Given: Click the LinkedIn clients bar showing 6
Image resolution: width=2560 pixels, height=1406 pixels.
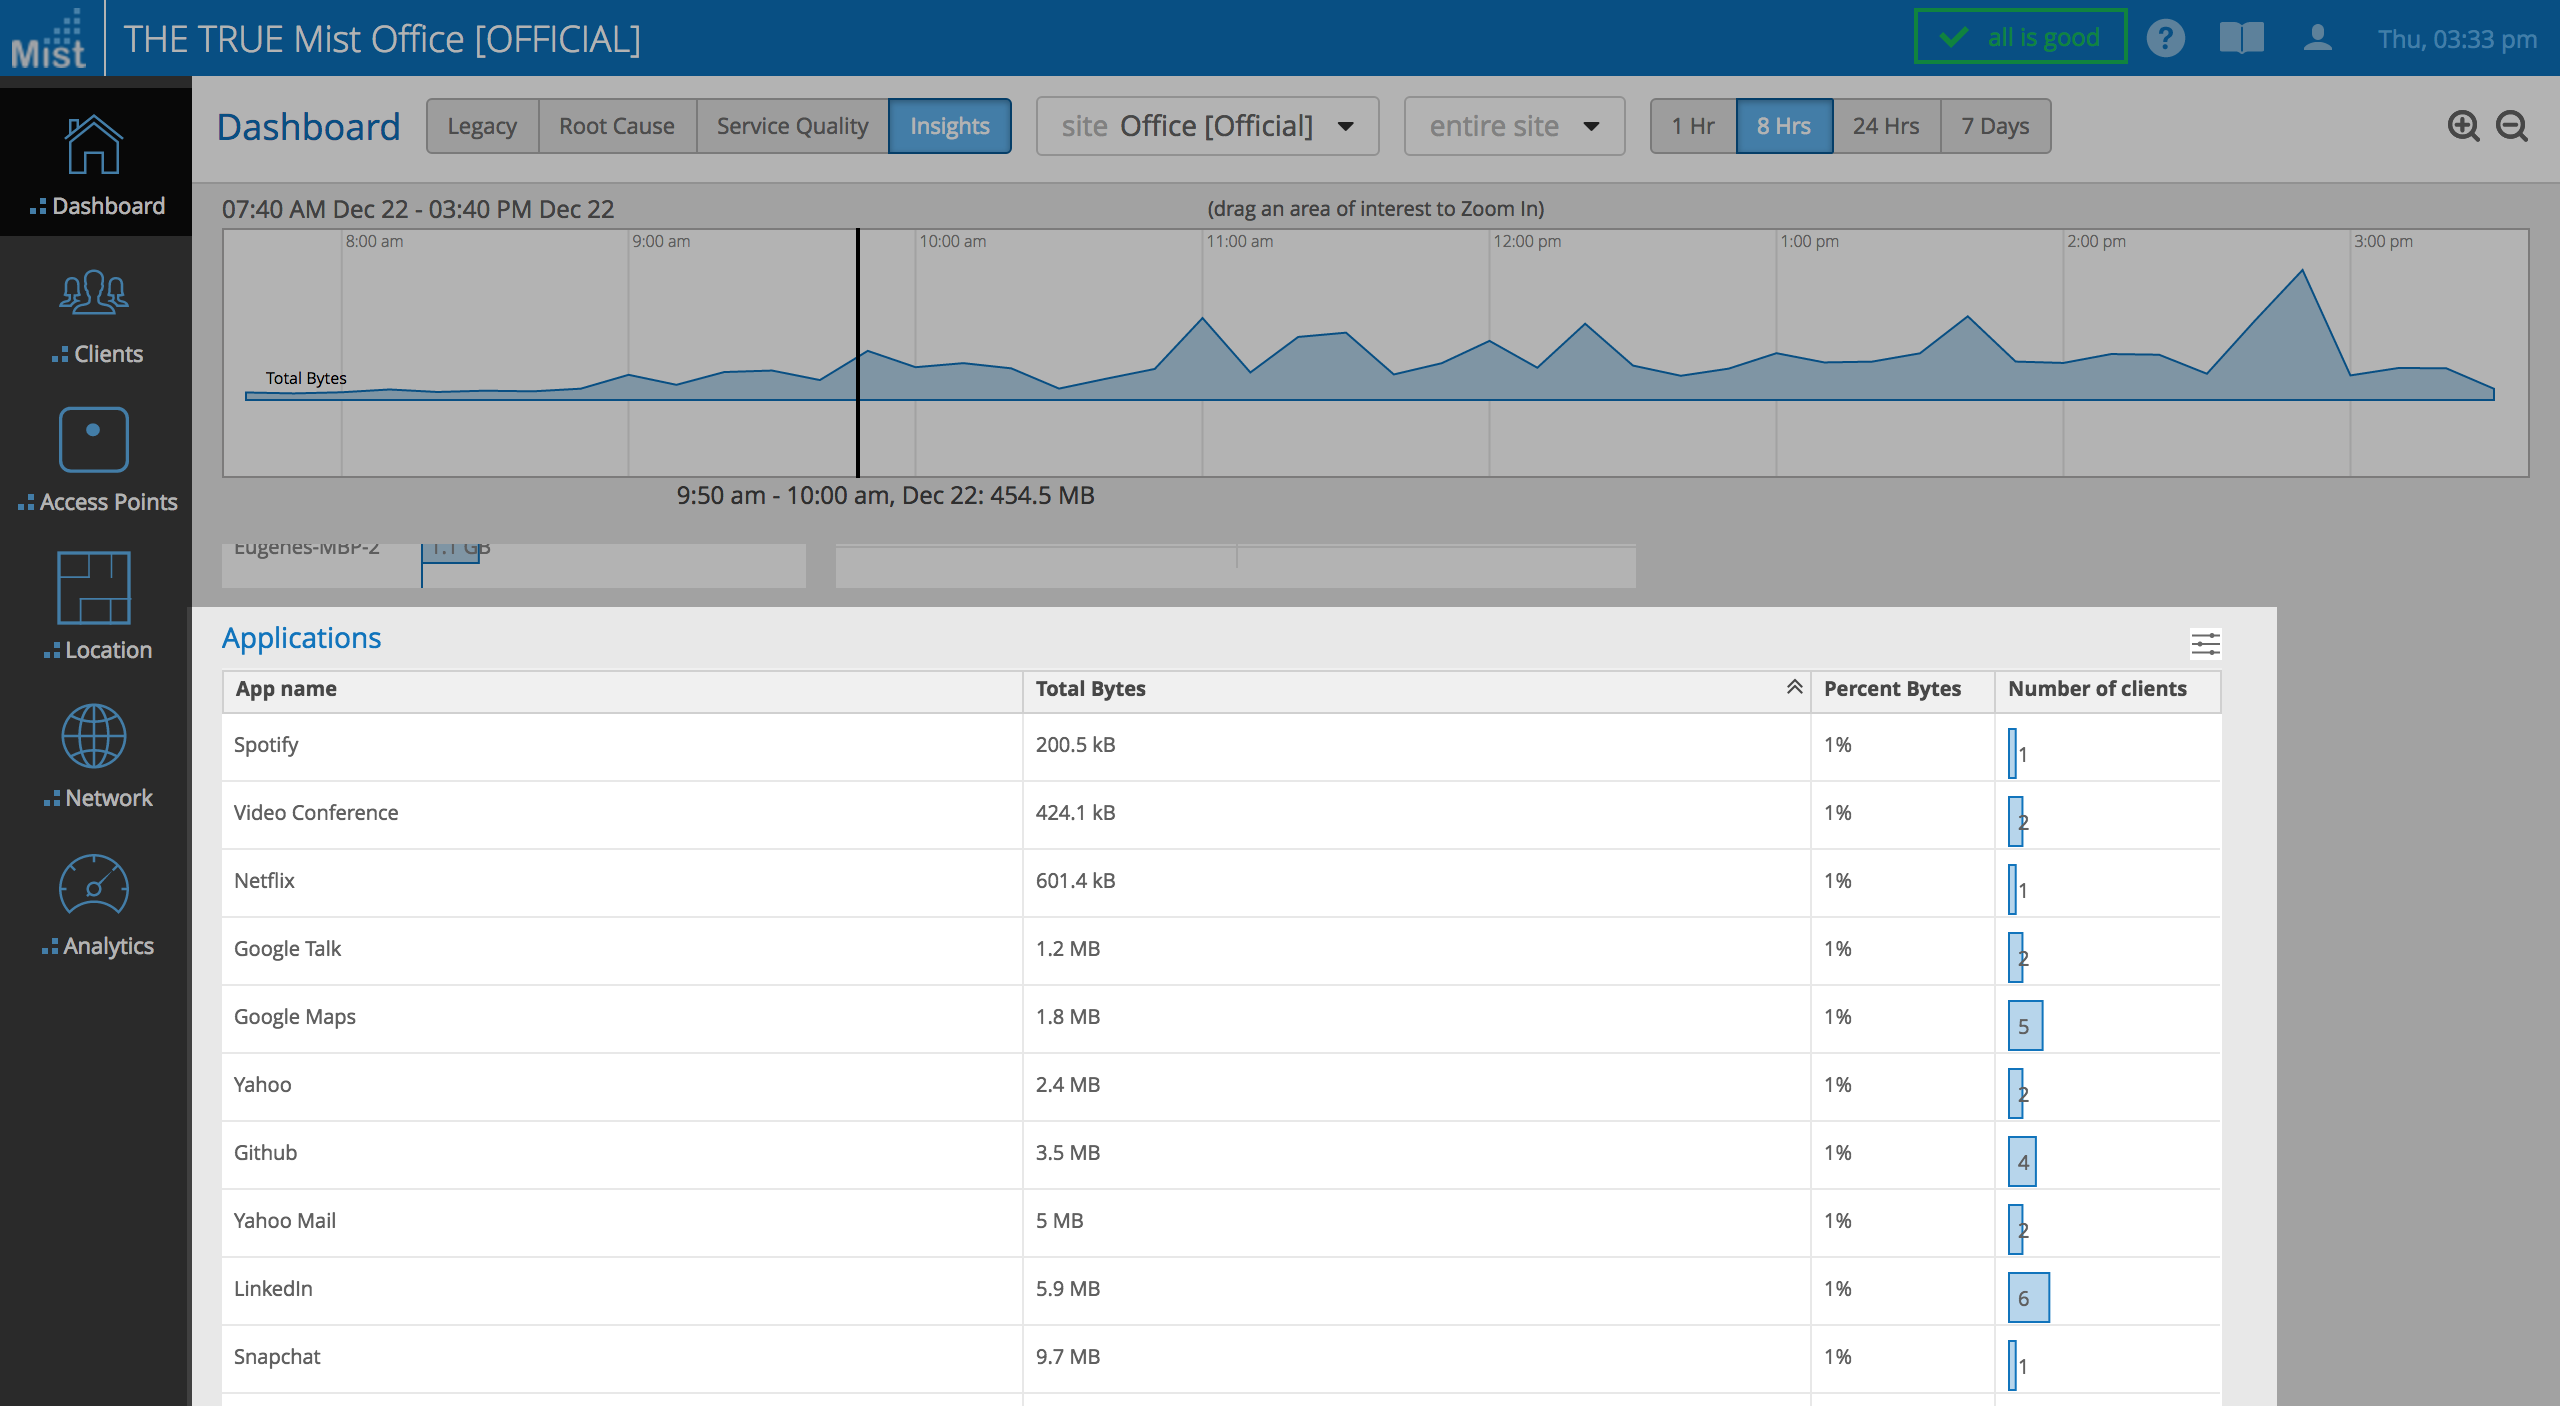Looking at the screenshot, I should tap(2028, 1298).
